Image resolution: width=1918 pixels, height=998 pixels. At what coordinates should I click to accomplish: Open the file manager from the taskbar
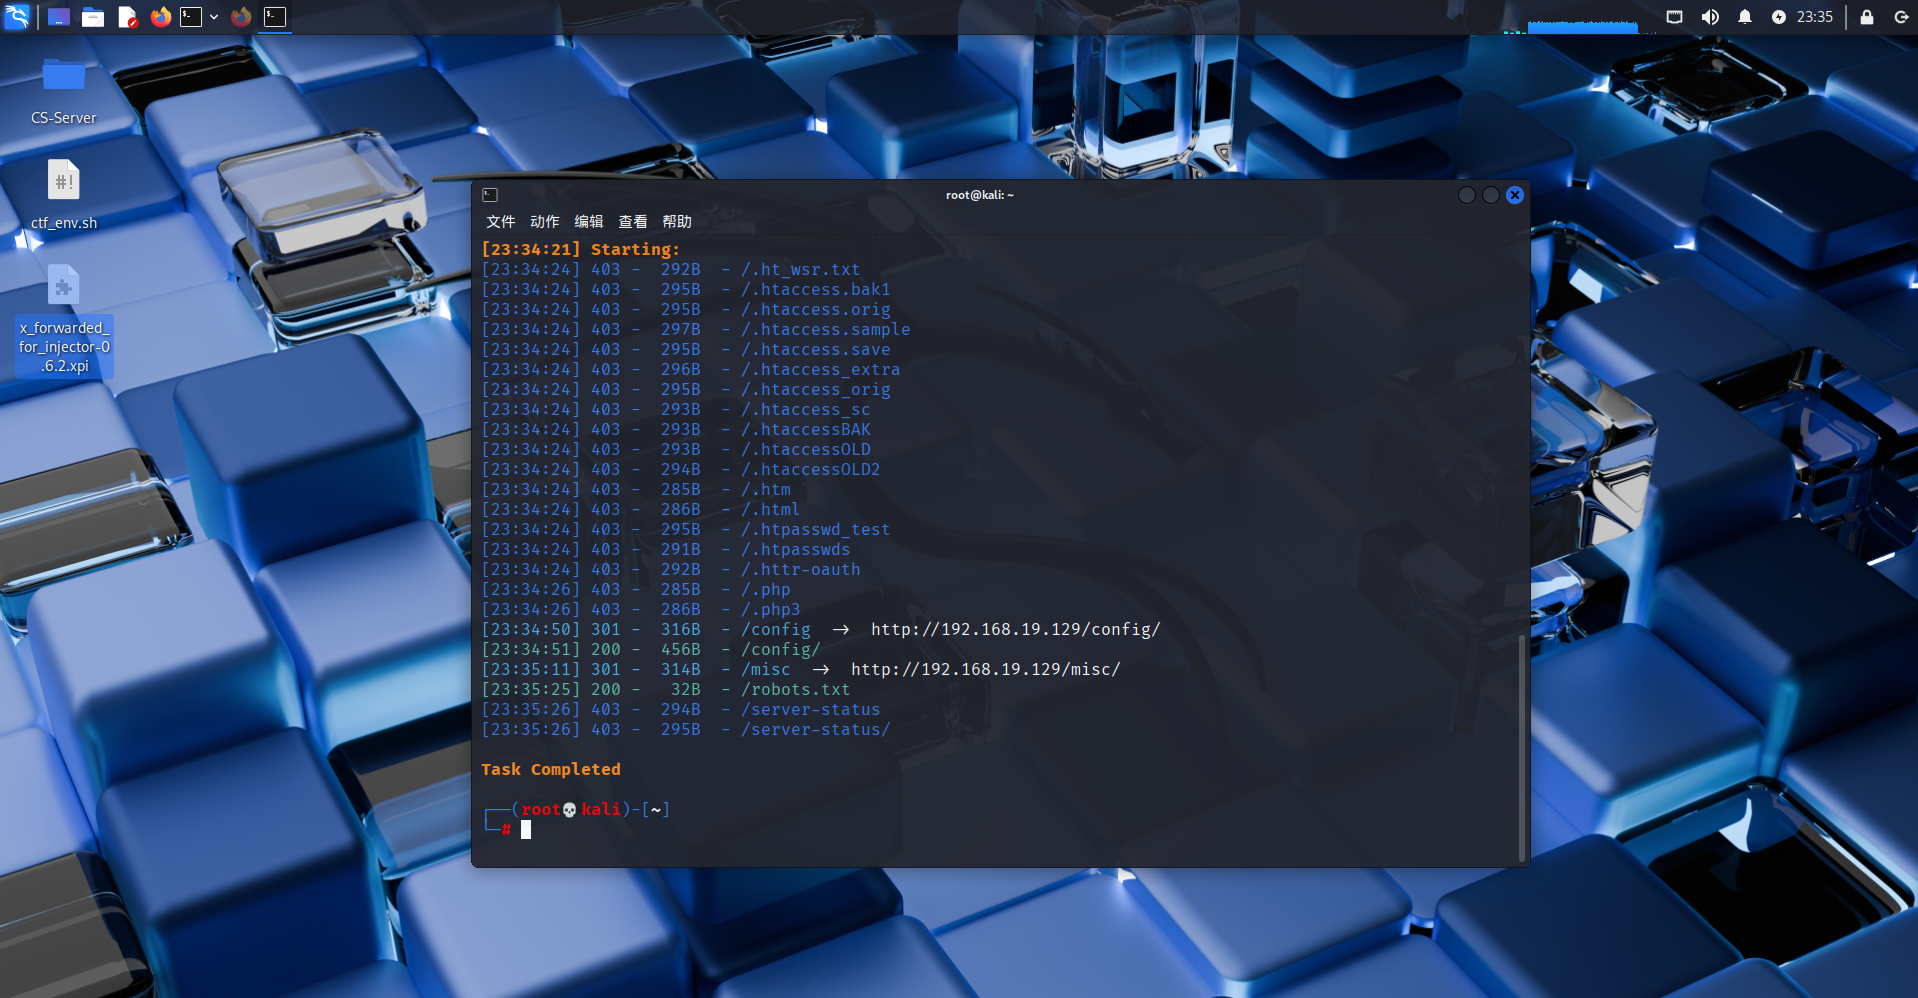[93, 17]
